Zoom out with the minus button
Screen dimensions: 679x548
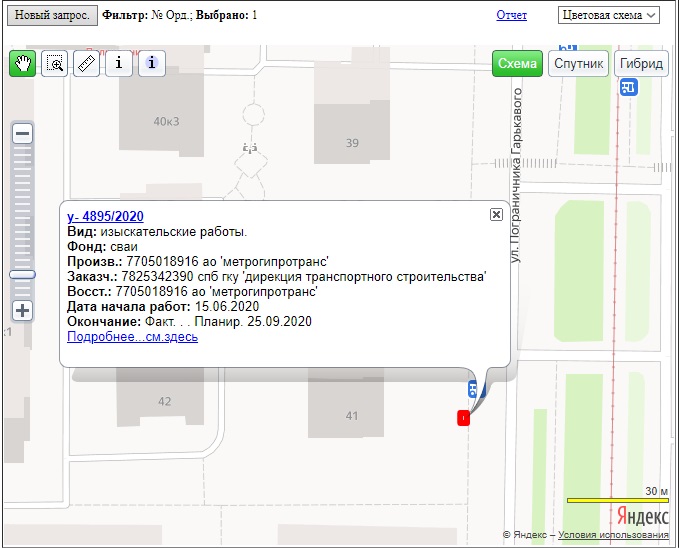tap(22, 133)
